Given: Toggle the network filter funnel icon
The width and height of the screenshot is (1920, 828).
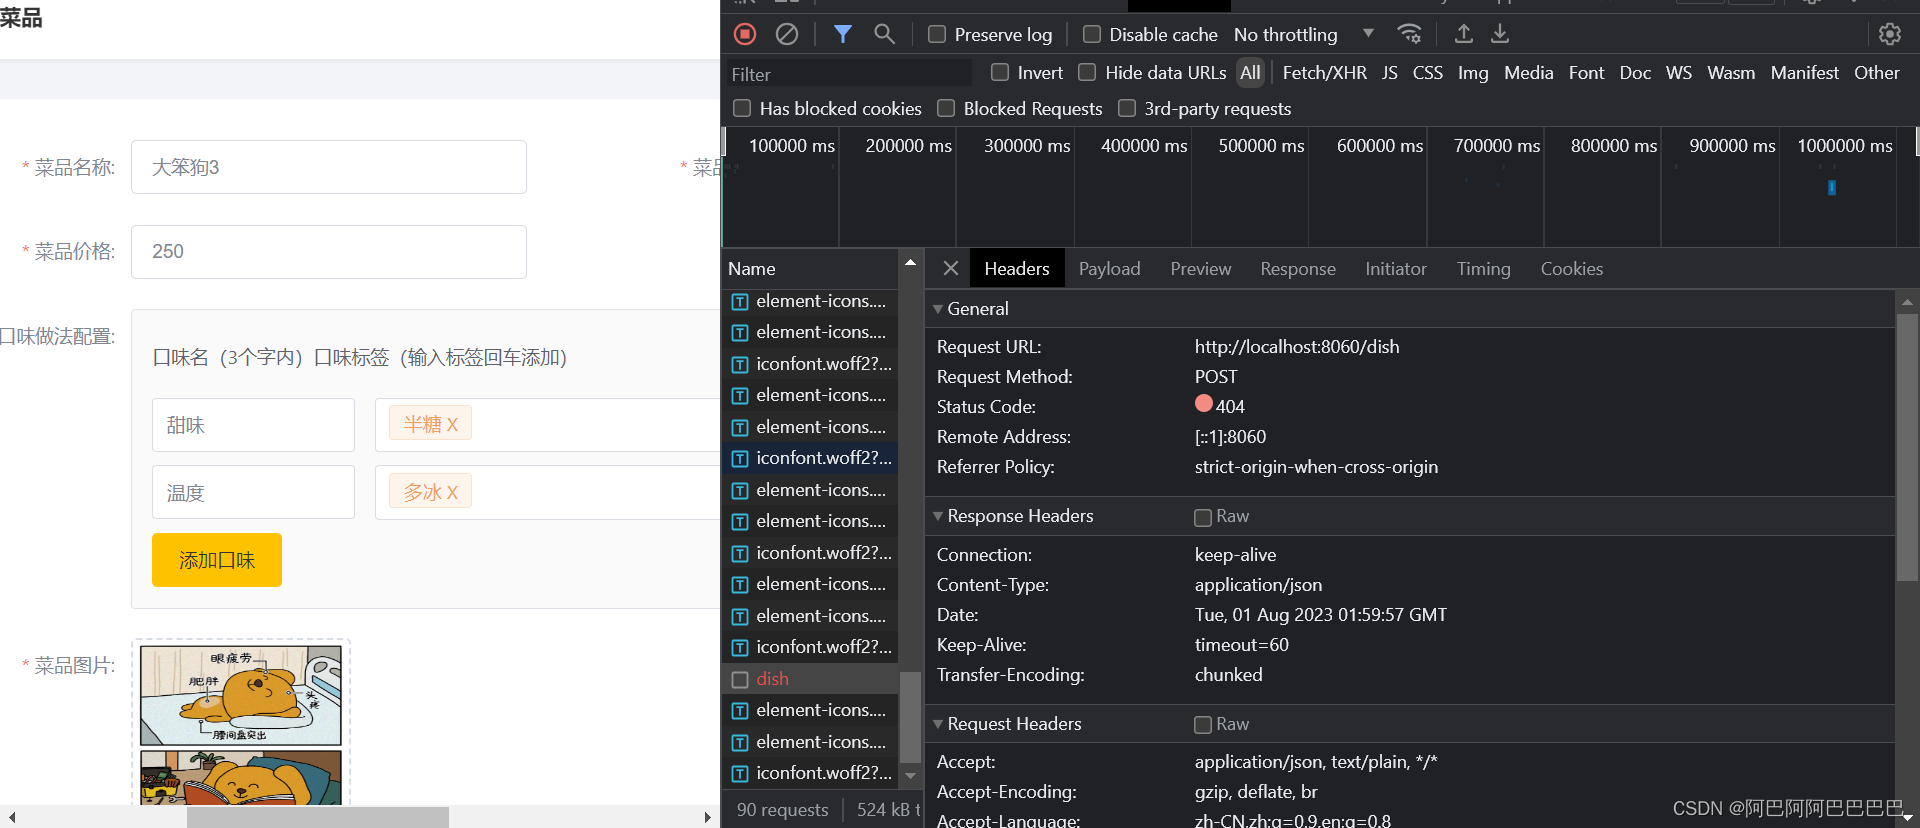Looking at the screenshot, I should pyautogui.click(x=843, y=34).
